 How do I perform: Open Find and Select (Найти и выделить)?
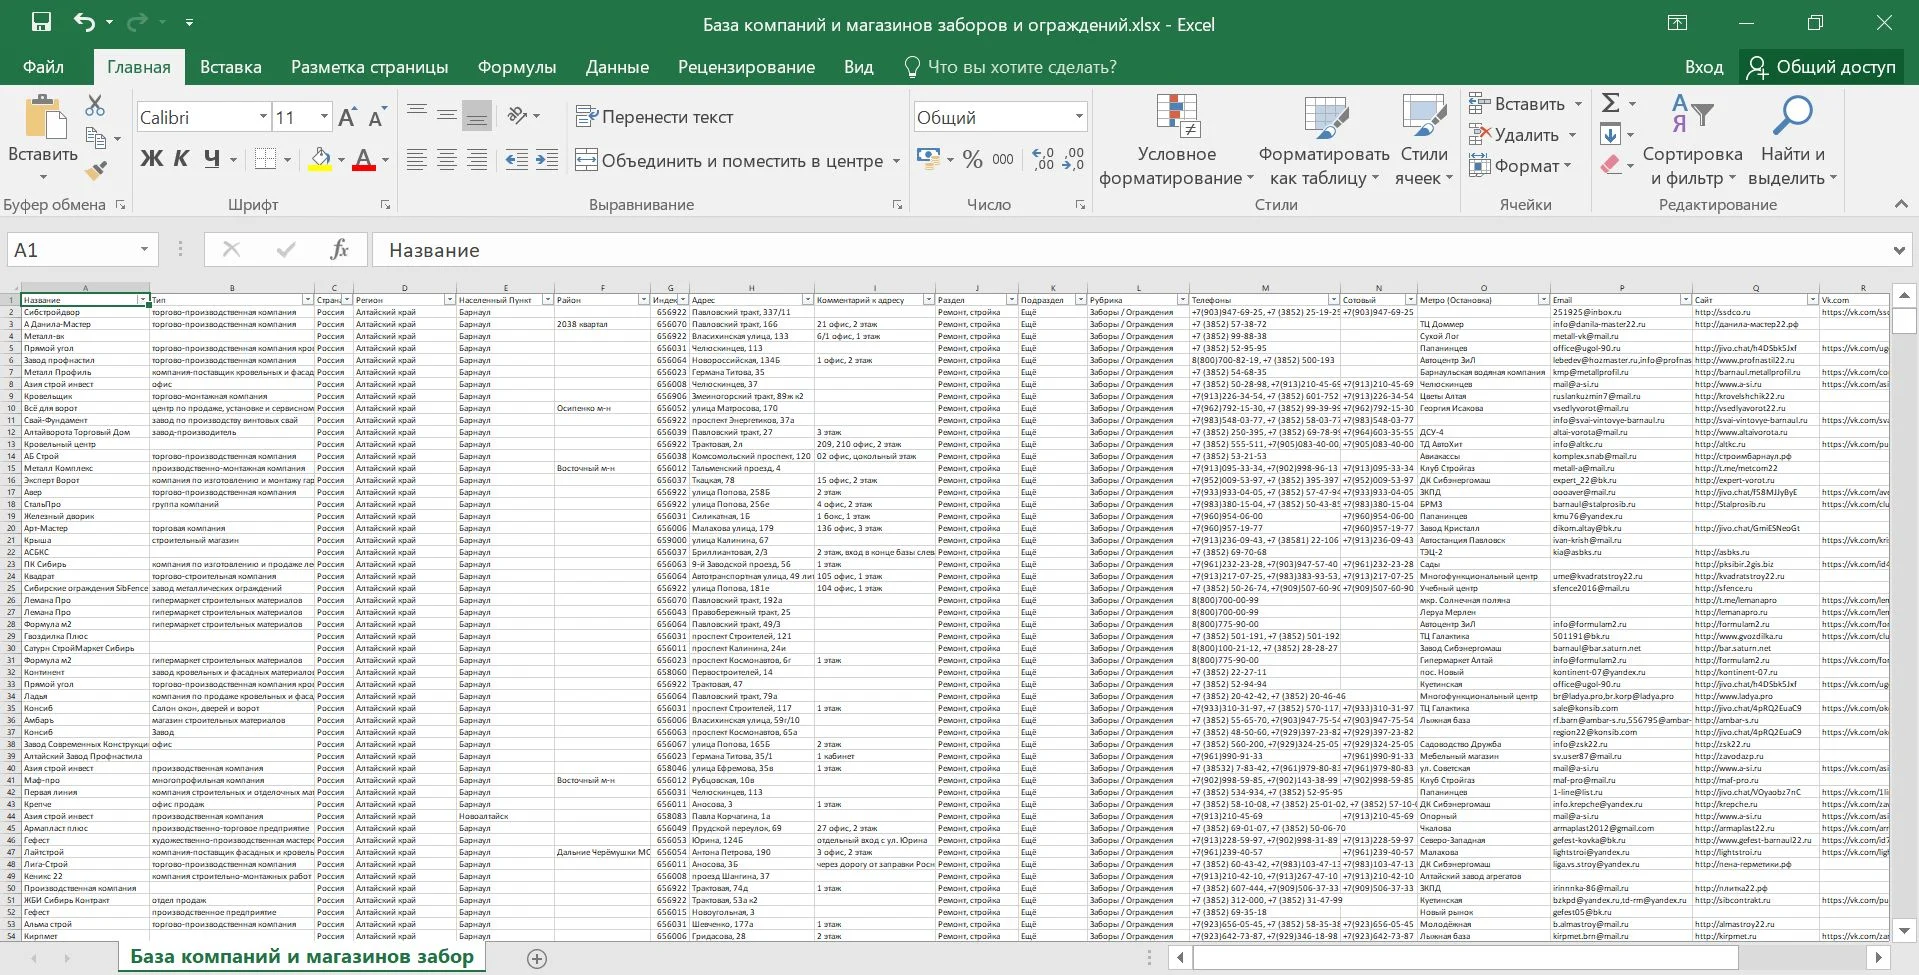point(1792,141)
